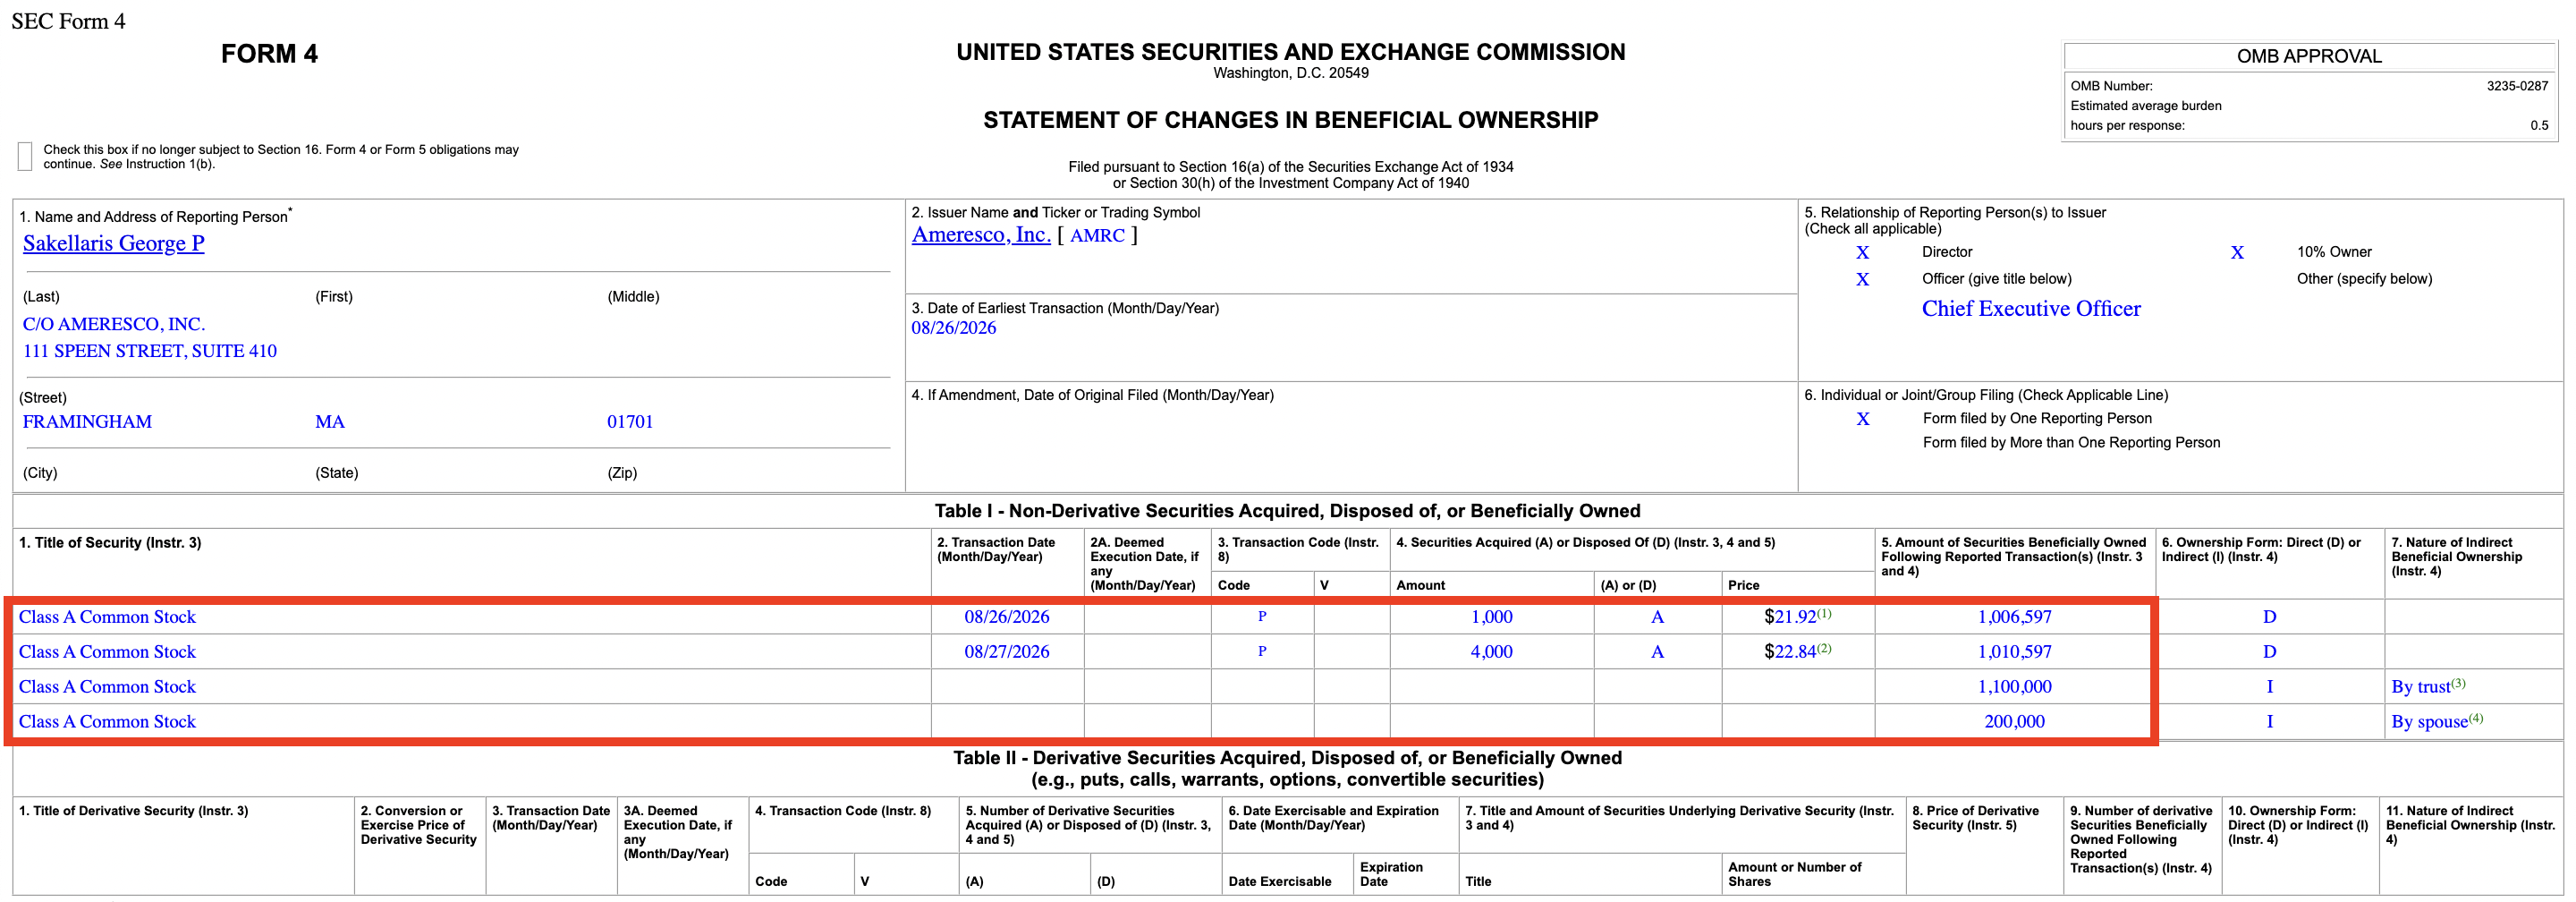Click the X mark beside 10% Owner
The width and height of the screenshot is (2576, 902).
2237,252
